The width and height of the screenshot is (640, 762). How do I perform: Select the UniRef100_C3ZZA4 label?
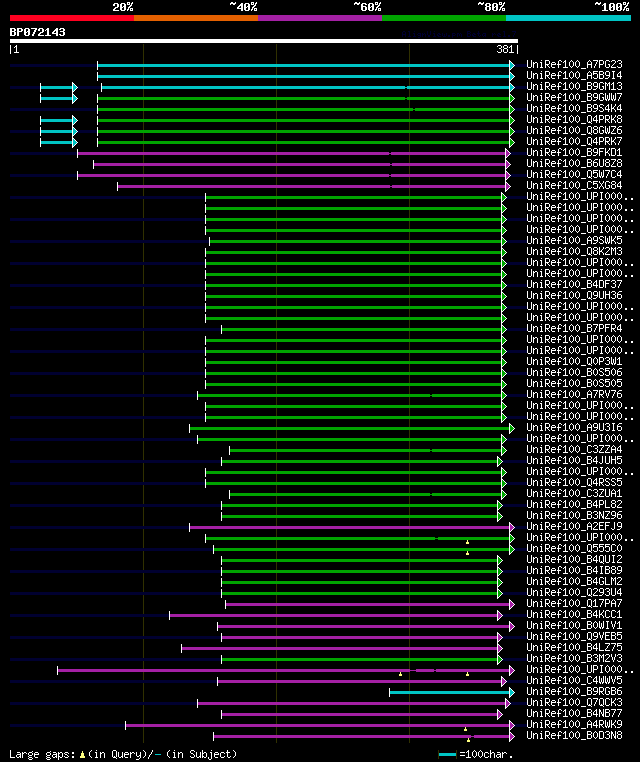(x=574, y=449)
